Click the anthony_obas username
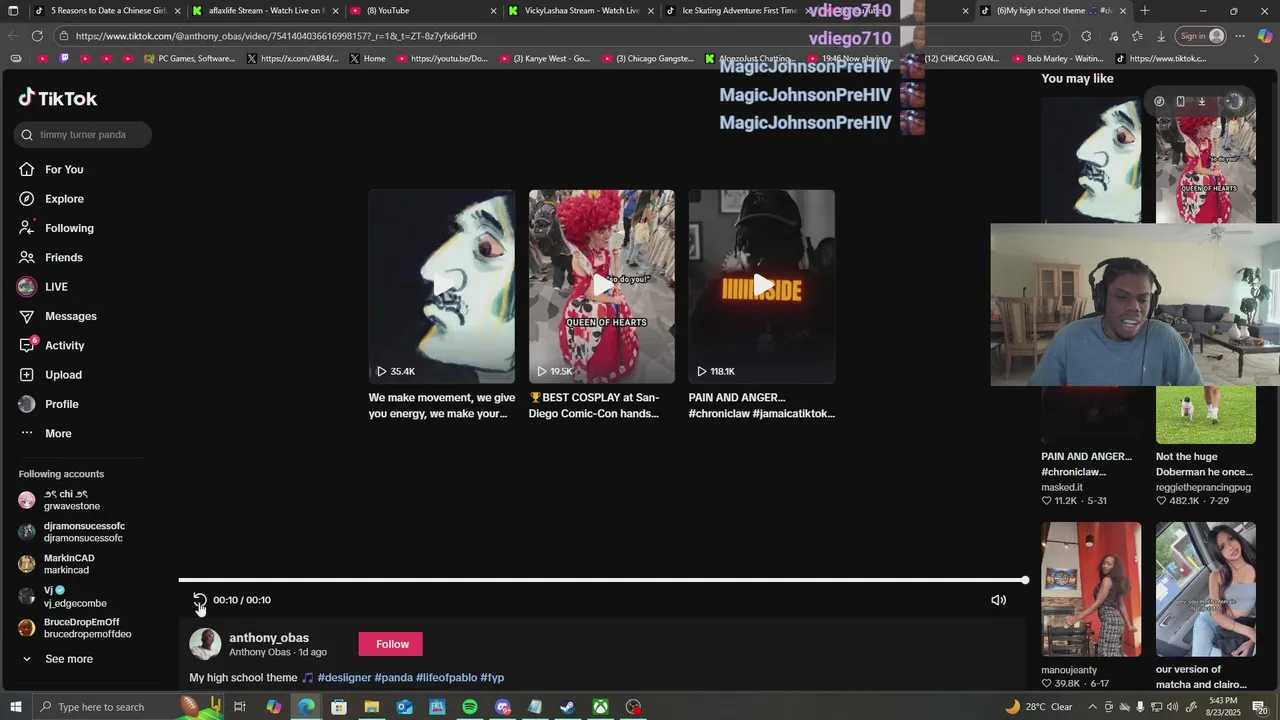 click(269, 638)
